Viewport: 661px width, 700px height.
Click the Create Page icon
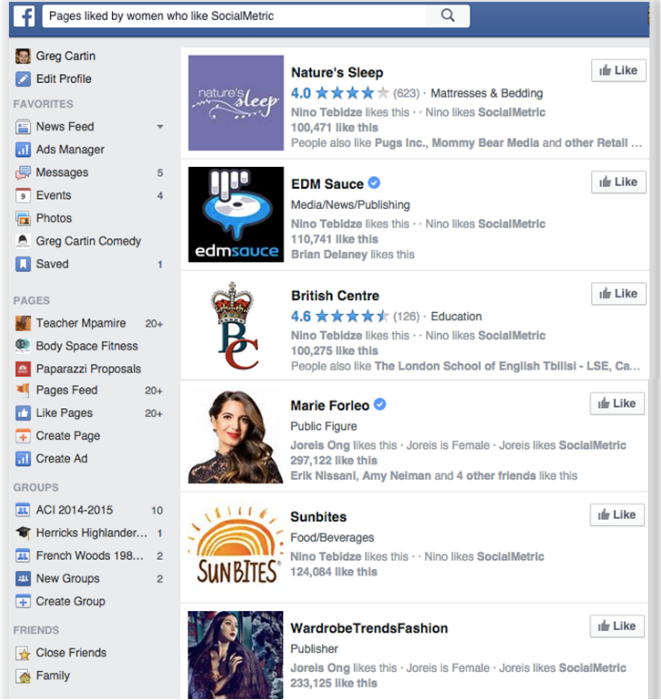point(23,436)
